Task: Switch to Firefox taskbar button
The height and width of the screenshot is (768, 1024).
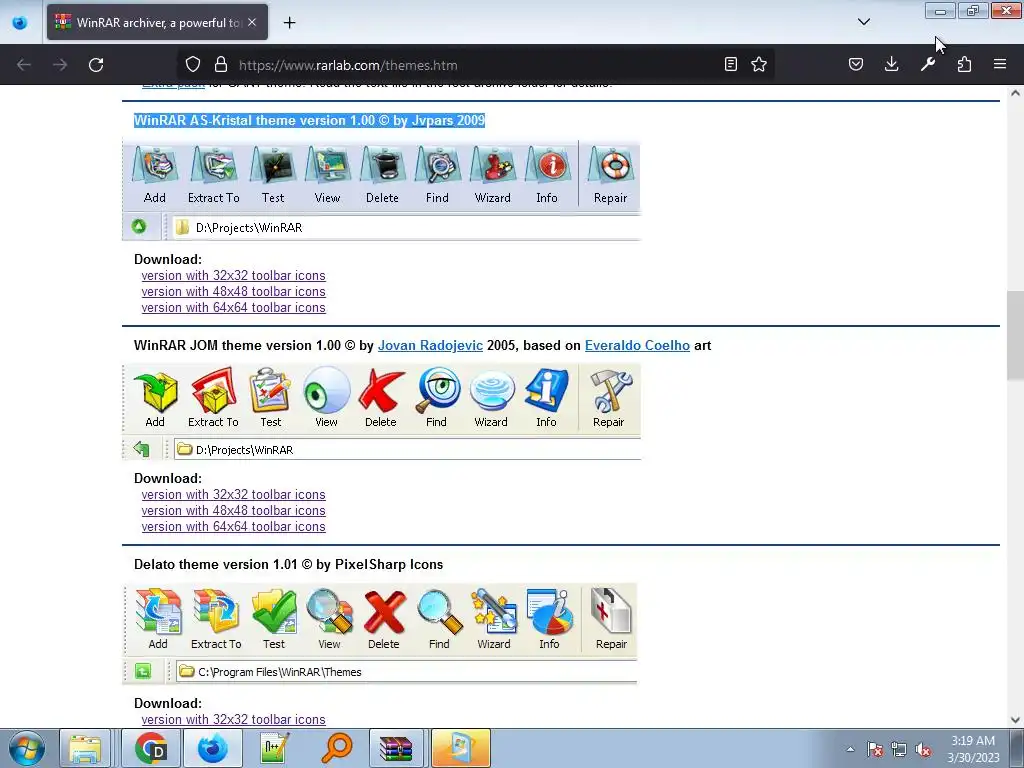Action: 213,748
